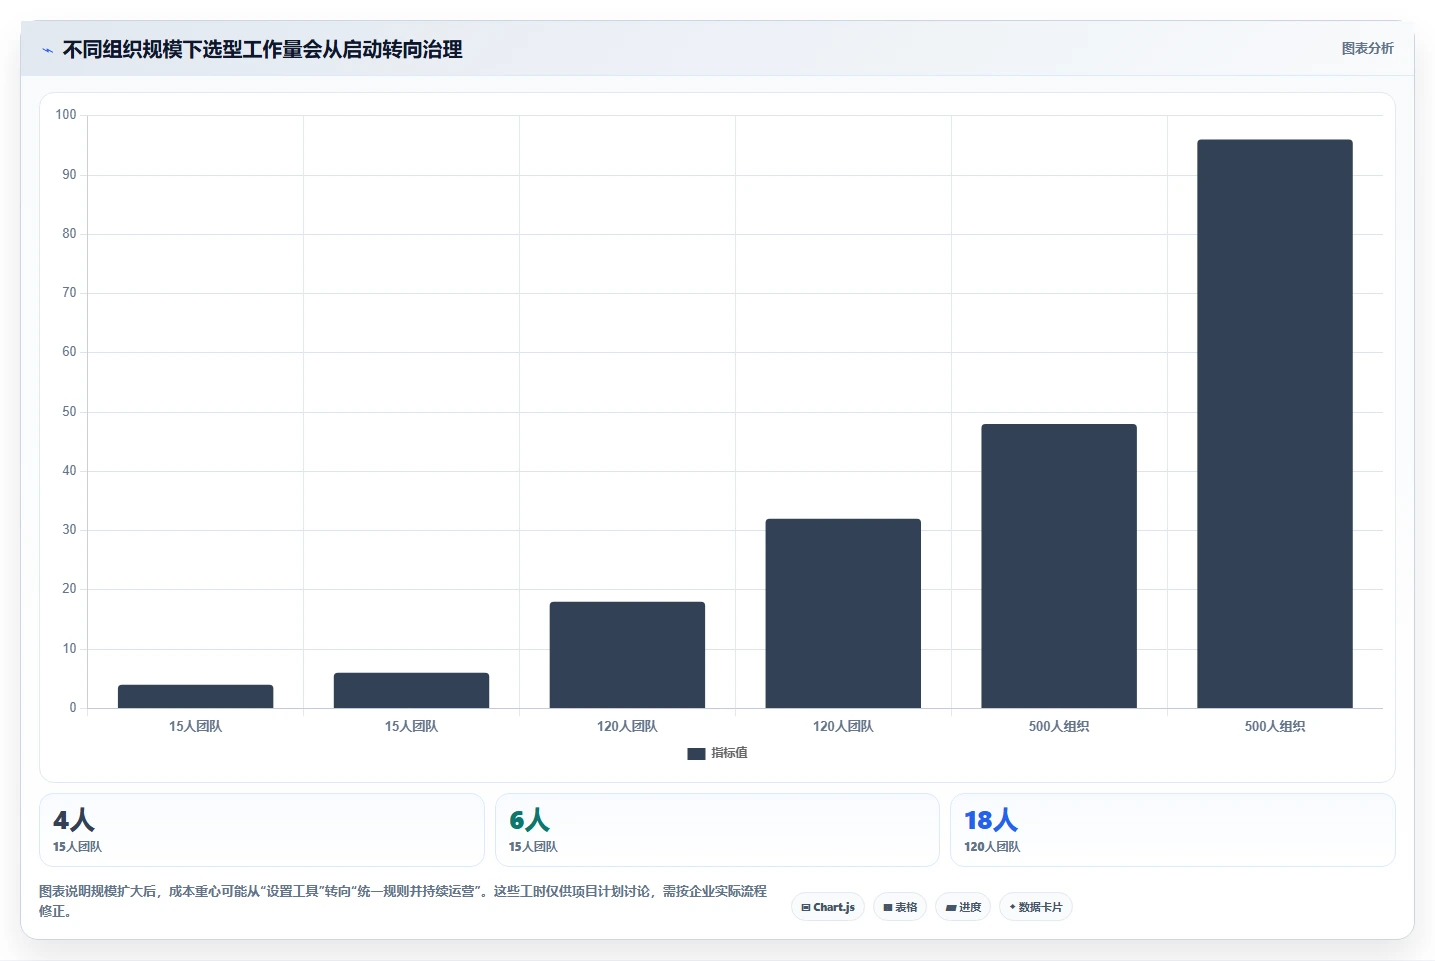The width and height of the screenshot is (1435, 961).
Task: Open the blue 18人 data card
Action: (1172, 830)
